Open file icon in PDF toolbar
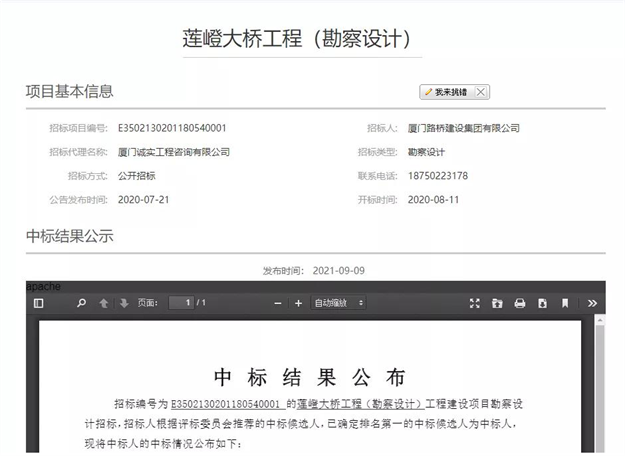This screenshot has height=456, width=625. [x=497, y=303]
